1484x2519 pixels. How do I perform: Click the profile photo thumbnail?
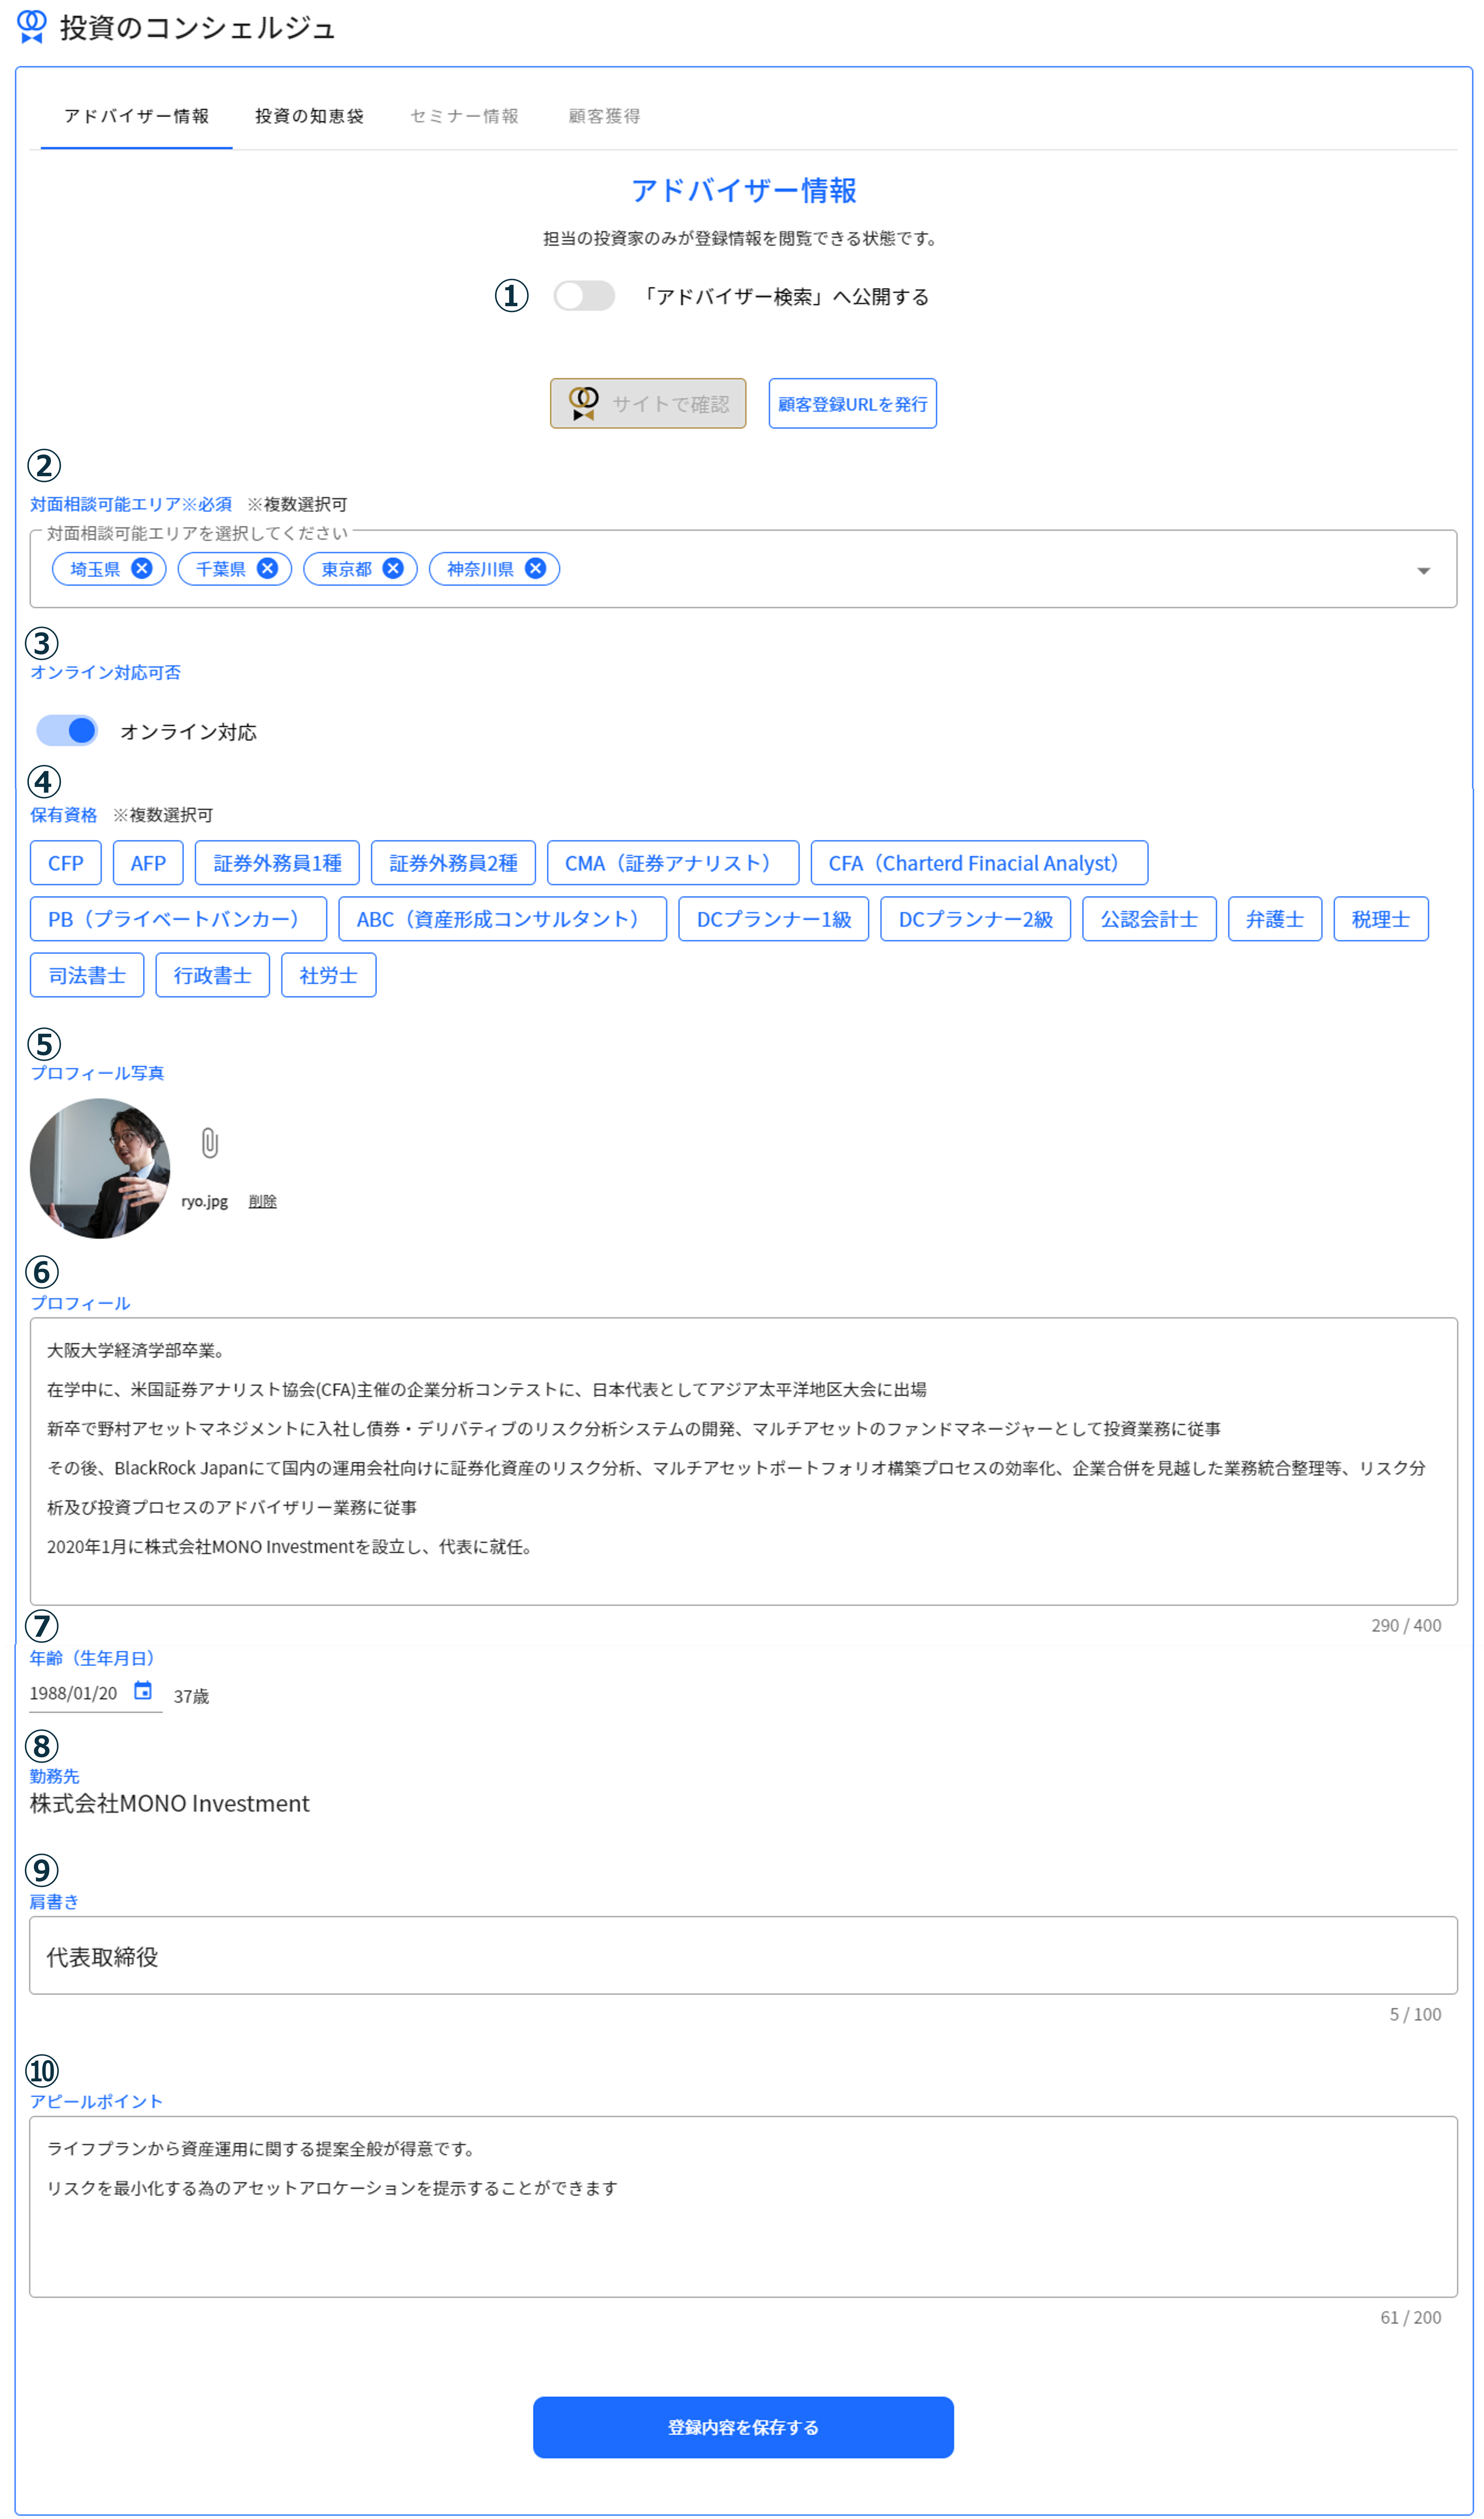tap(100, 1168)
